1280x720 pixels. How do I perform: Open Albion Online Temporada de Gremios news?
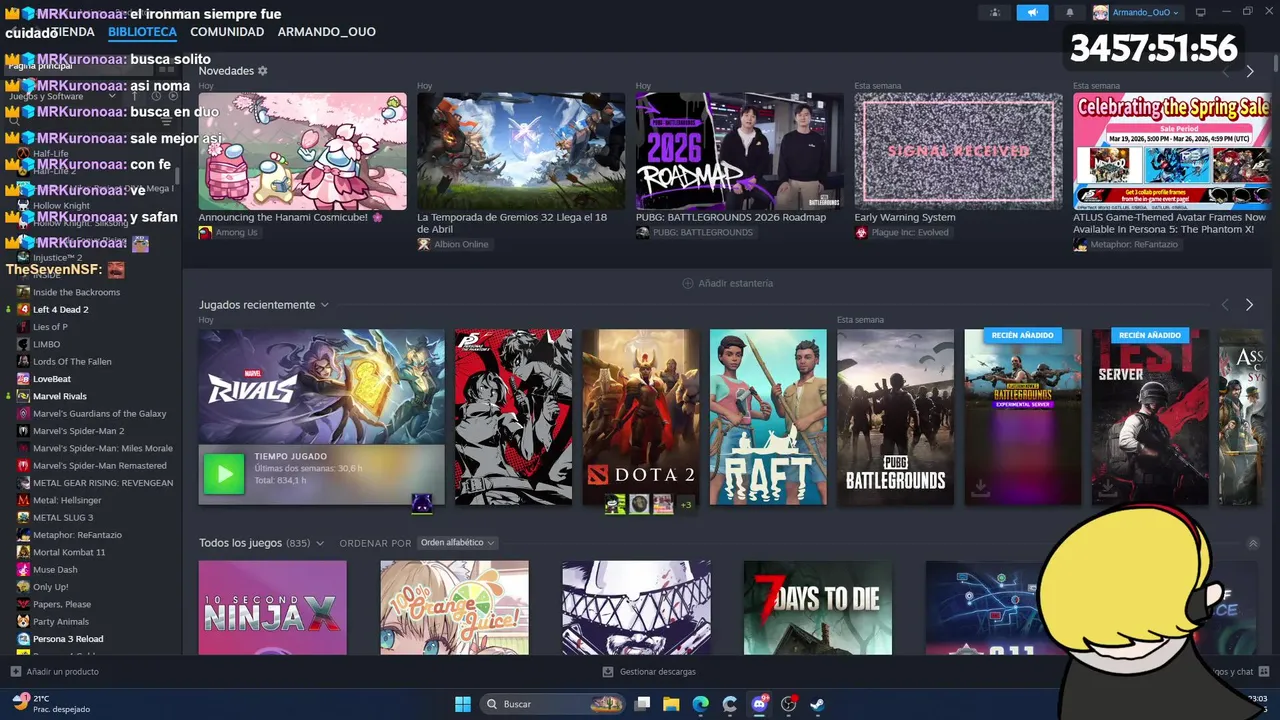[521, 151]
